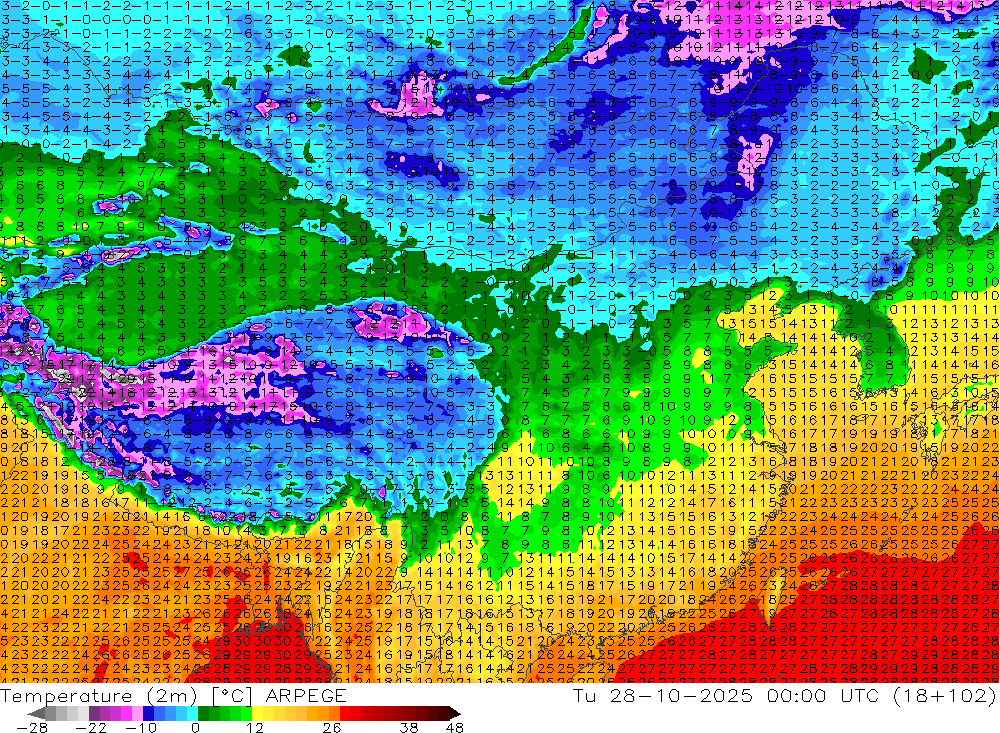This screenshot has width=1000, height=733.
Task: Click the 'ARPEGE' model name
Action: (306, 695)
